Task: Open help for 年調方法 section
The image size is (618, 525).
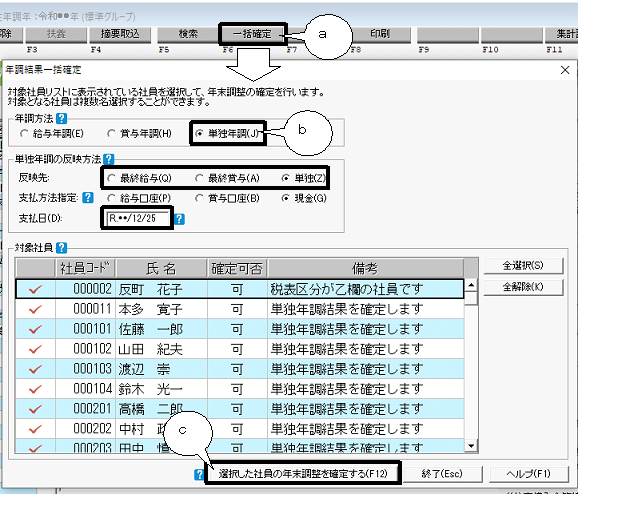Action: [x=61, y=118]
